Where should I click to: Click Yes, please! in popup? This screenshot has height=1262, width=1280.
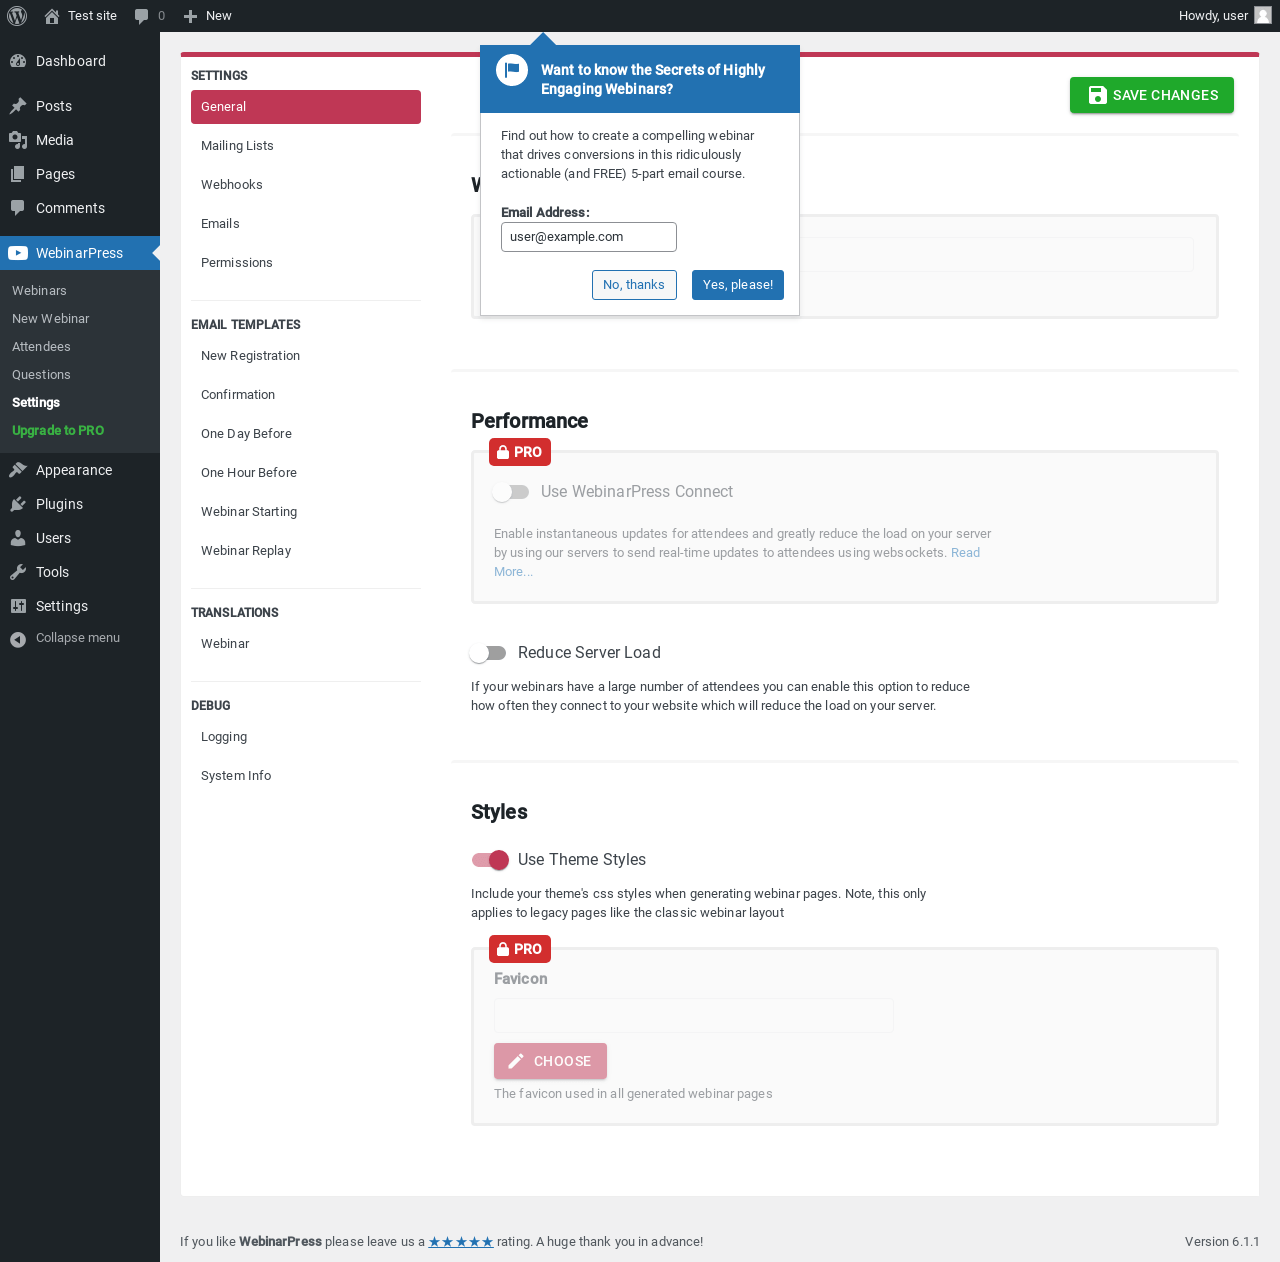coord(738,285)
